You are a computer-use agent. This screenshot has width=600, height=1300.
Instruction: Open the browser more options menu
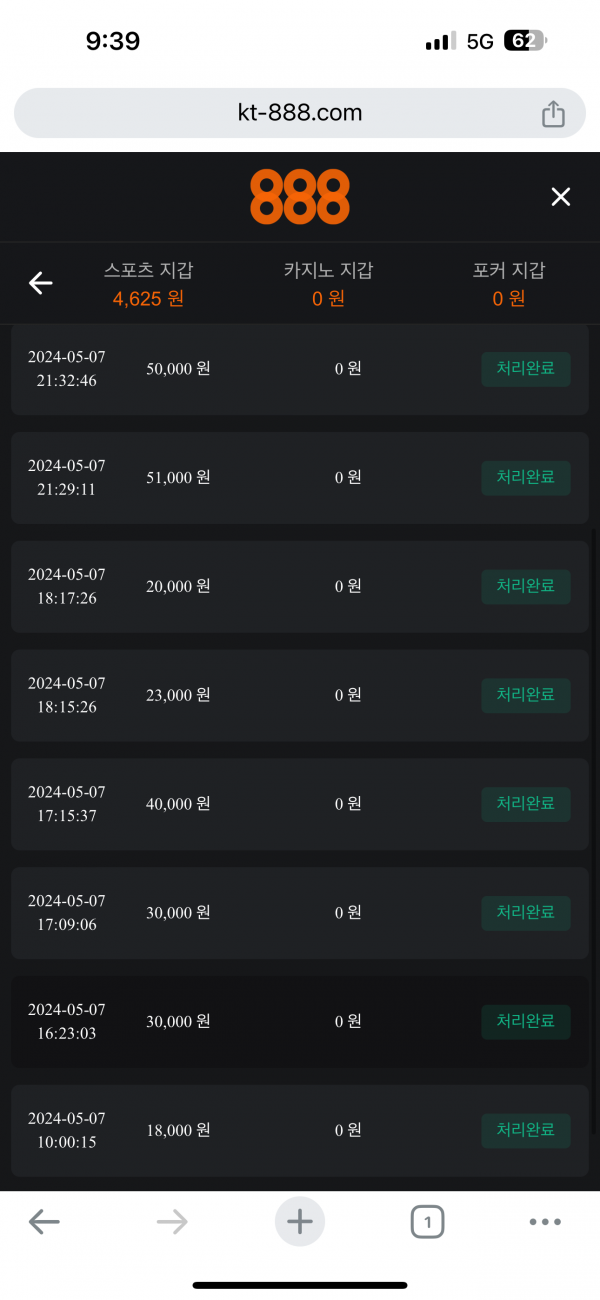point(545,1221)
